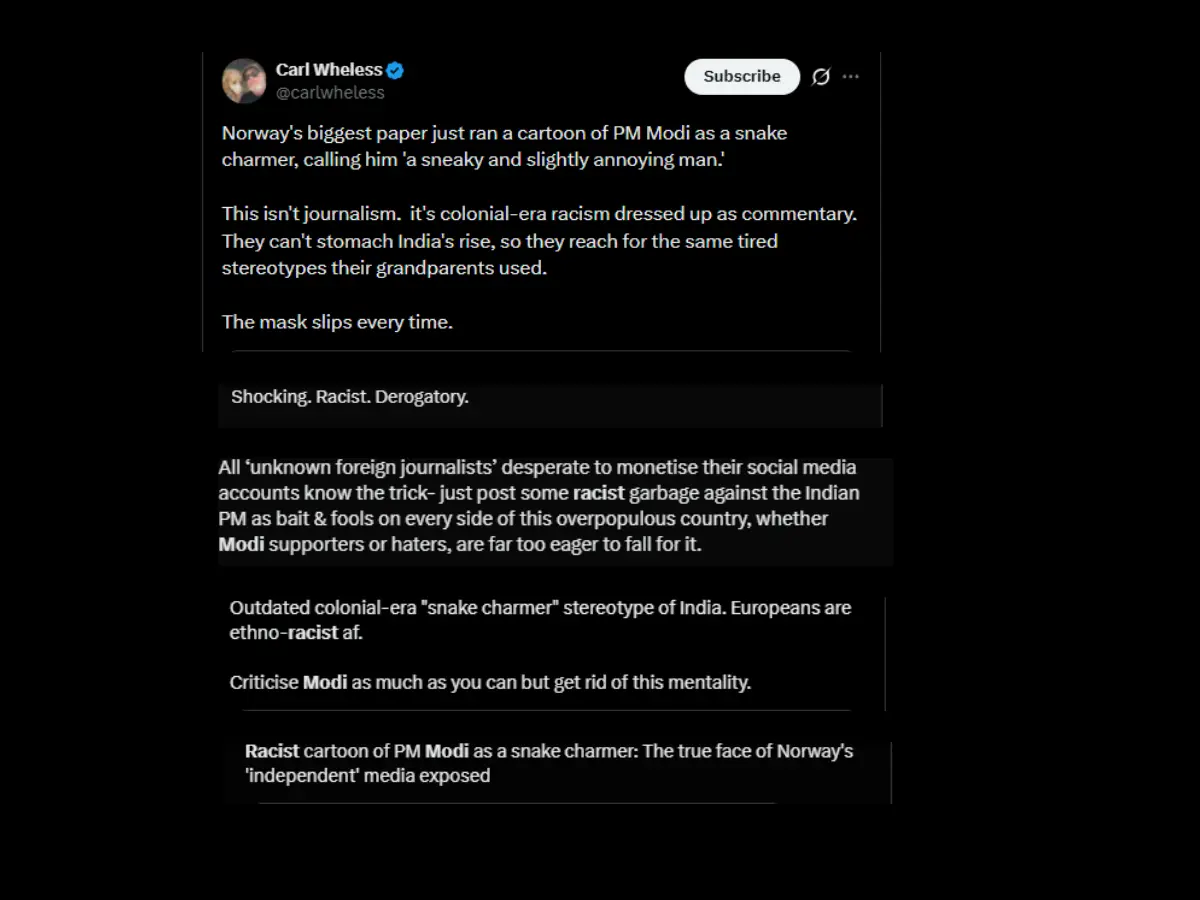
Task: Click bold "Modi" before "supporters or haters"
Action: 241,545
